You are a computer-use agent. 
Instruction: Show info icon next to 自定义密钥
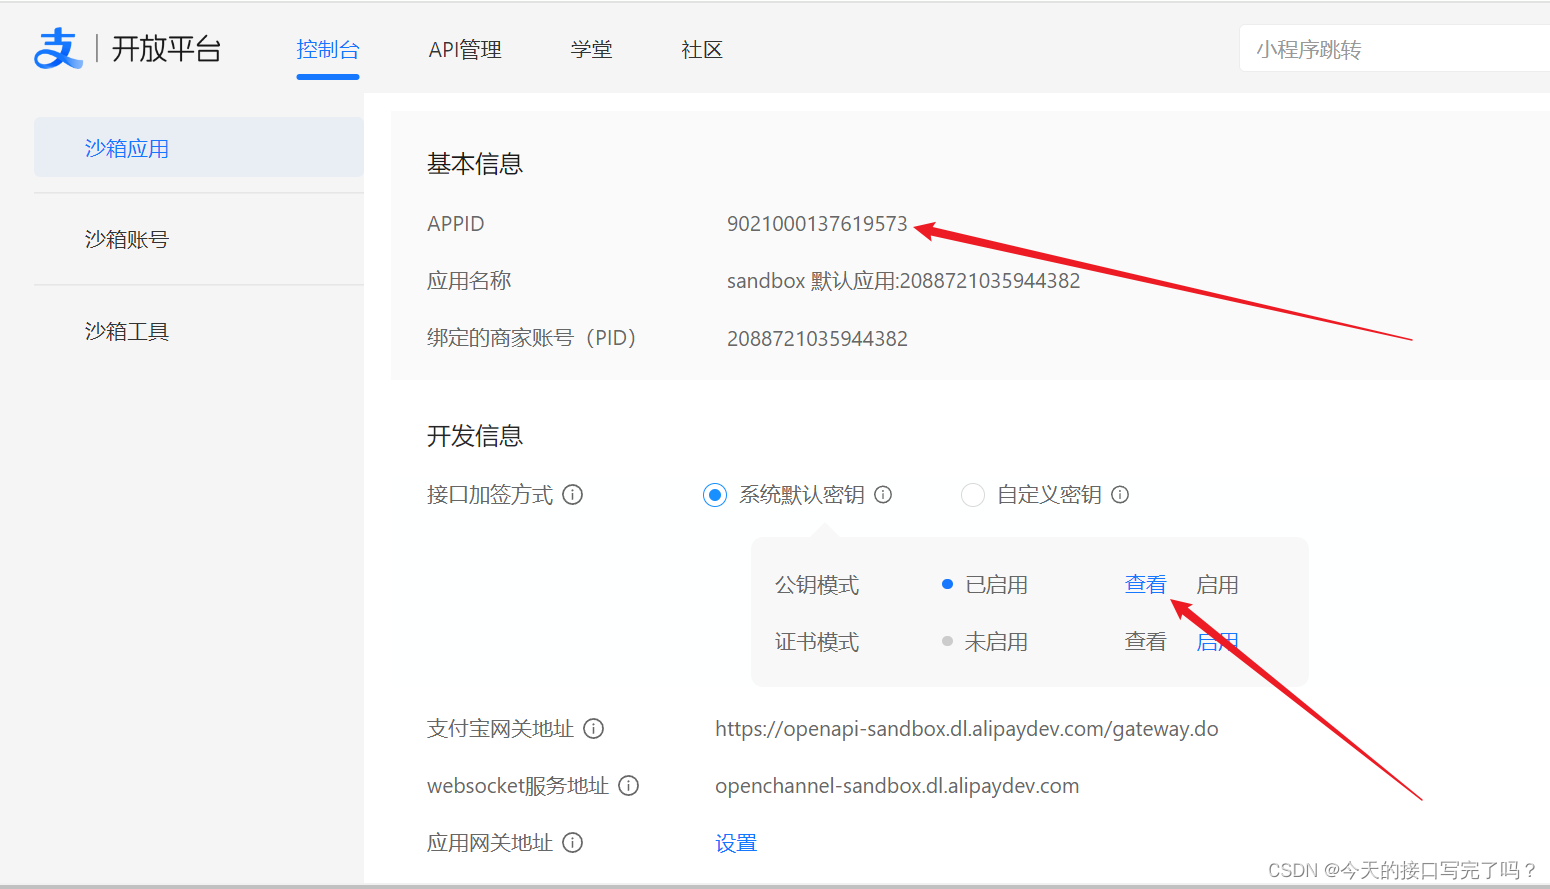tap(1120, 494)
